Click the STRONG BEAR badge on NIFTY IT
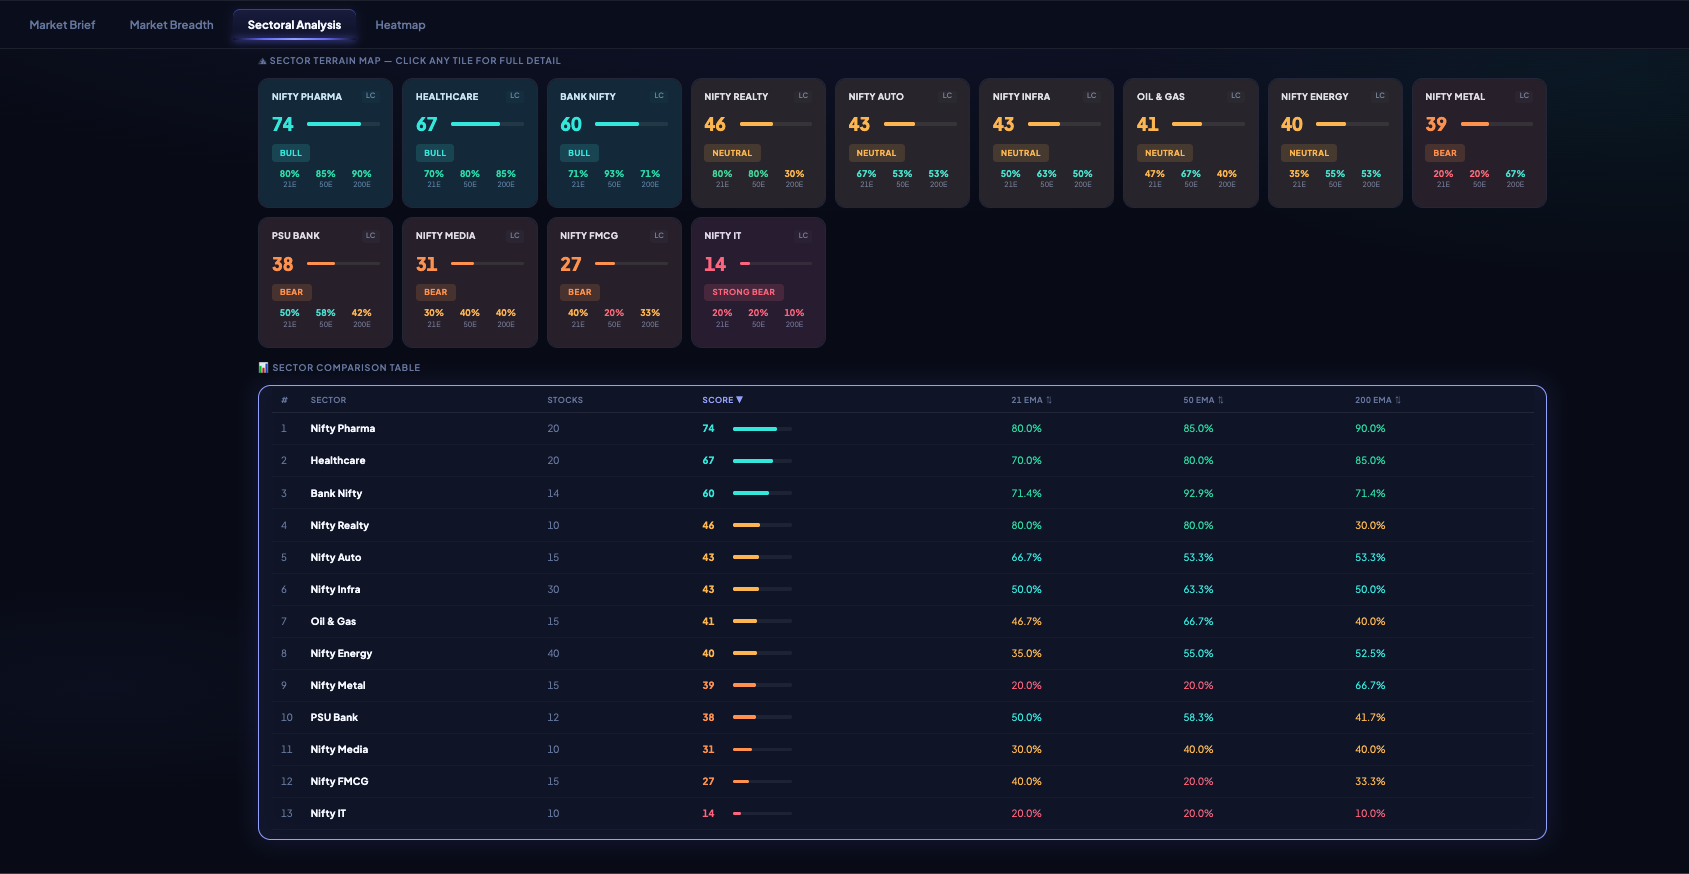 coord(744,292)
